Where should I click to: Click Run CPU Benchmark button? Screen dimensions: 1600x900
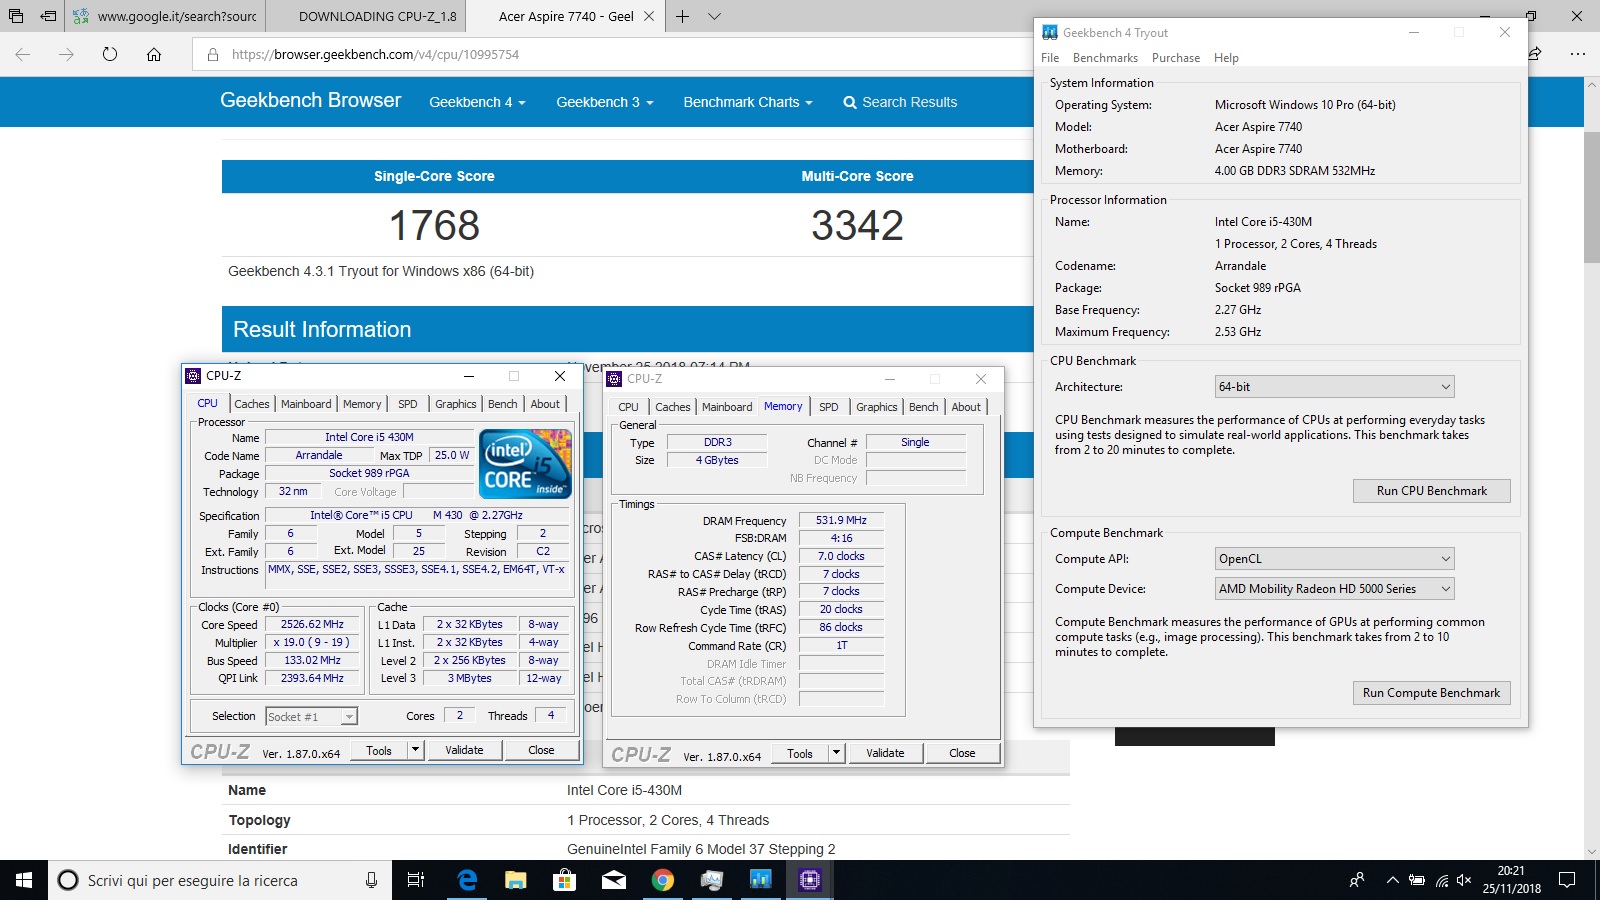[1431, 491]
